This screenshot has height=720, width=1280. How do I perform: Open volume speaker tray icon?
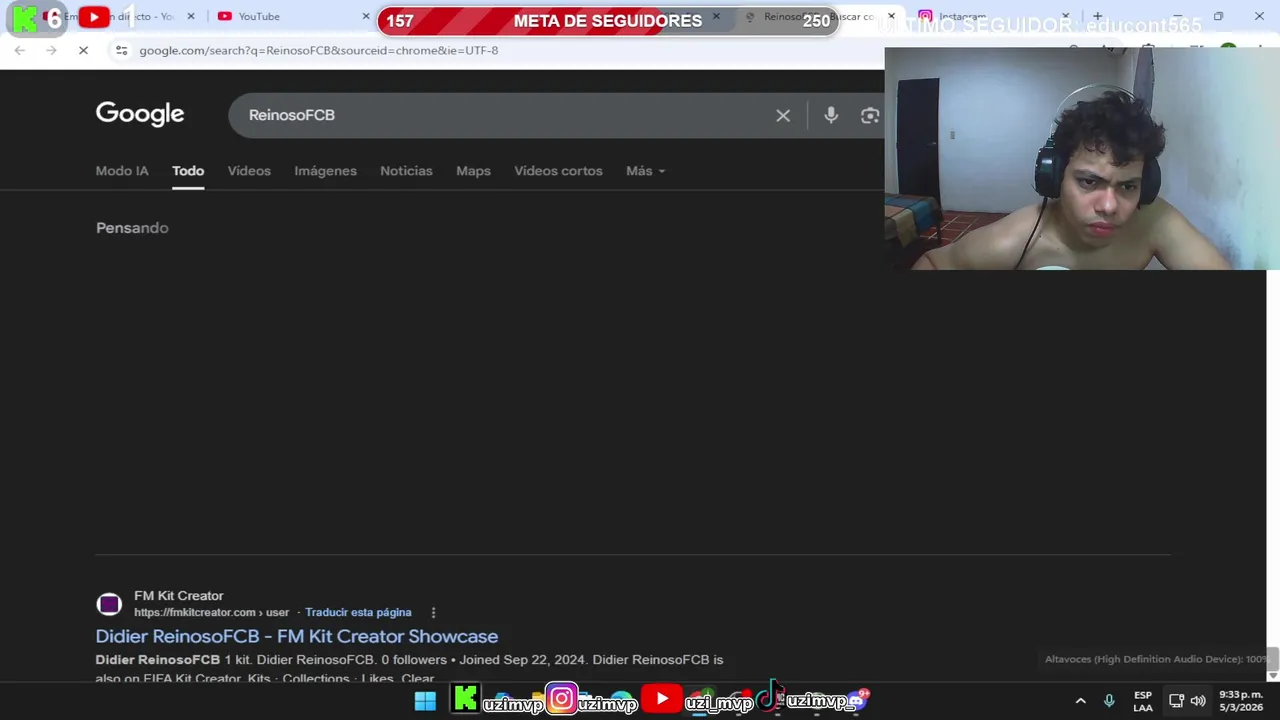coord(1198,701)
